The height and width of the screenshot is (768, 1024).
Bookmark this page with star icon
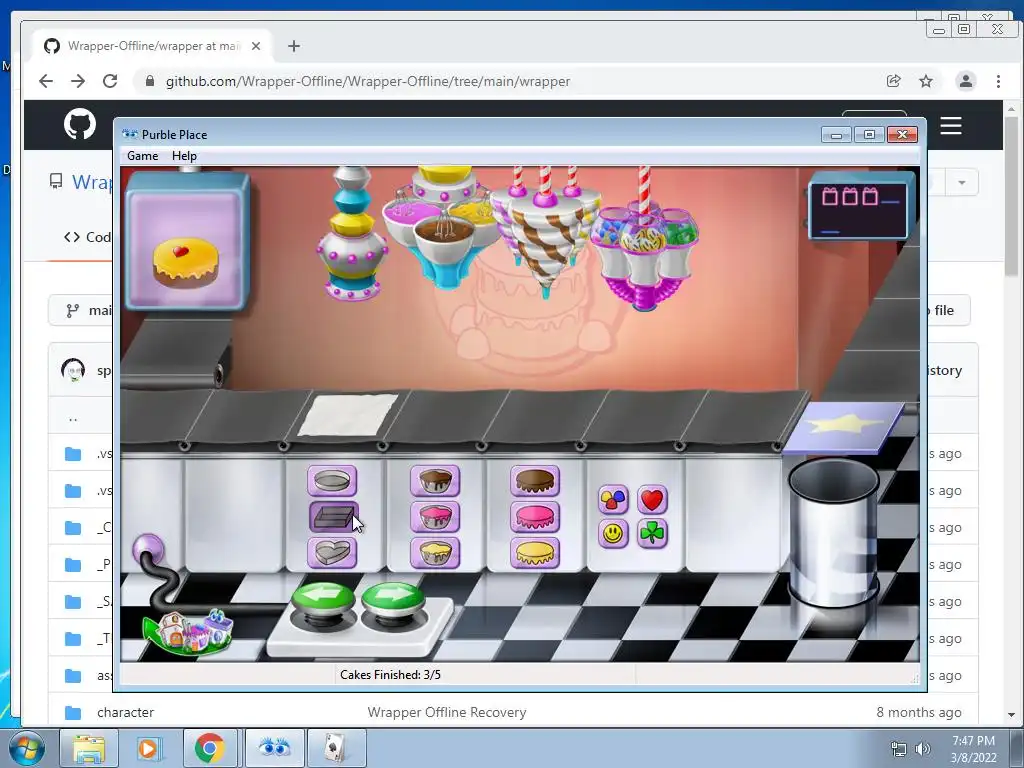pyautogui.click(x=925, y=81)
